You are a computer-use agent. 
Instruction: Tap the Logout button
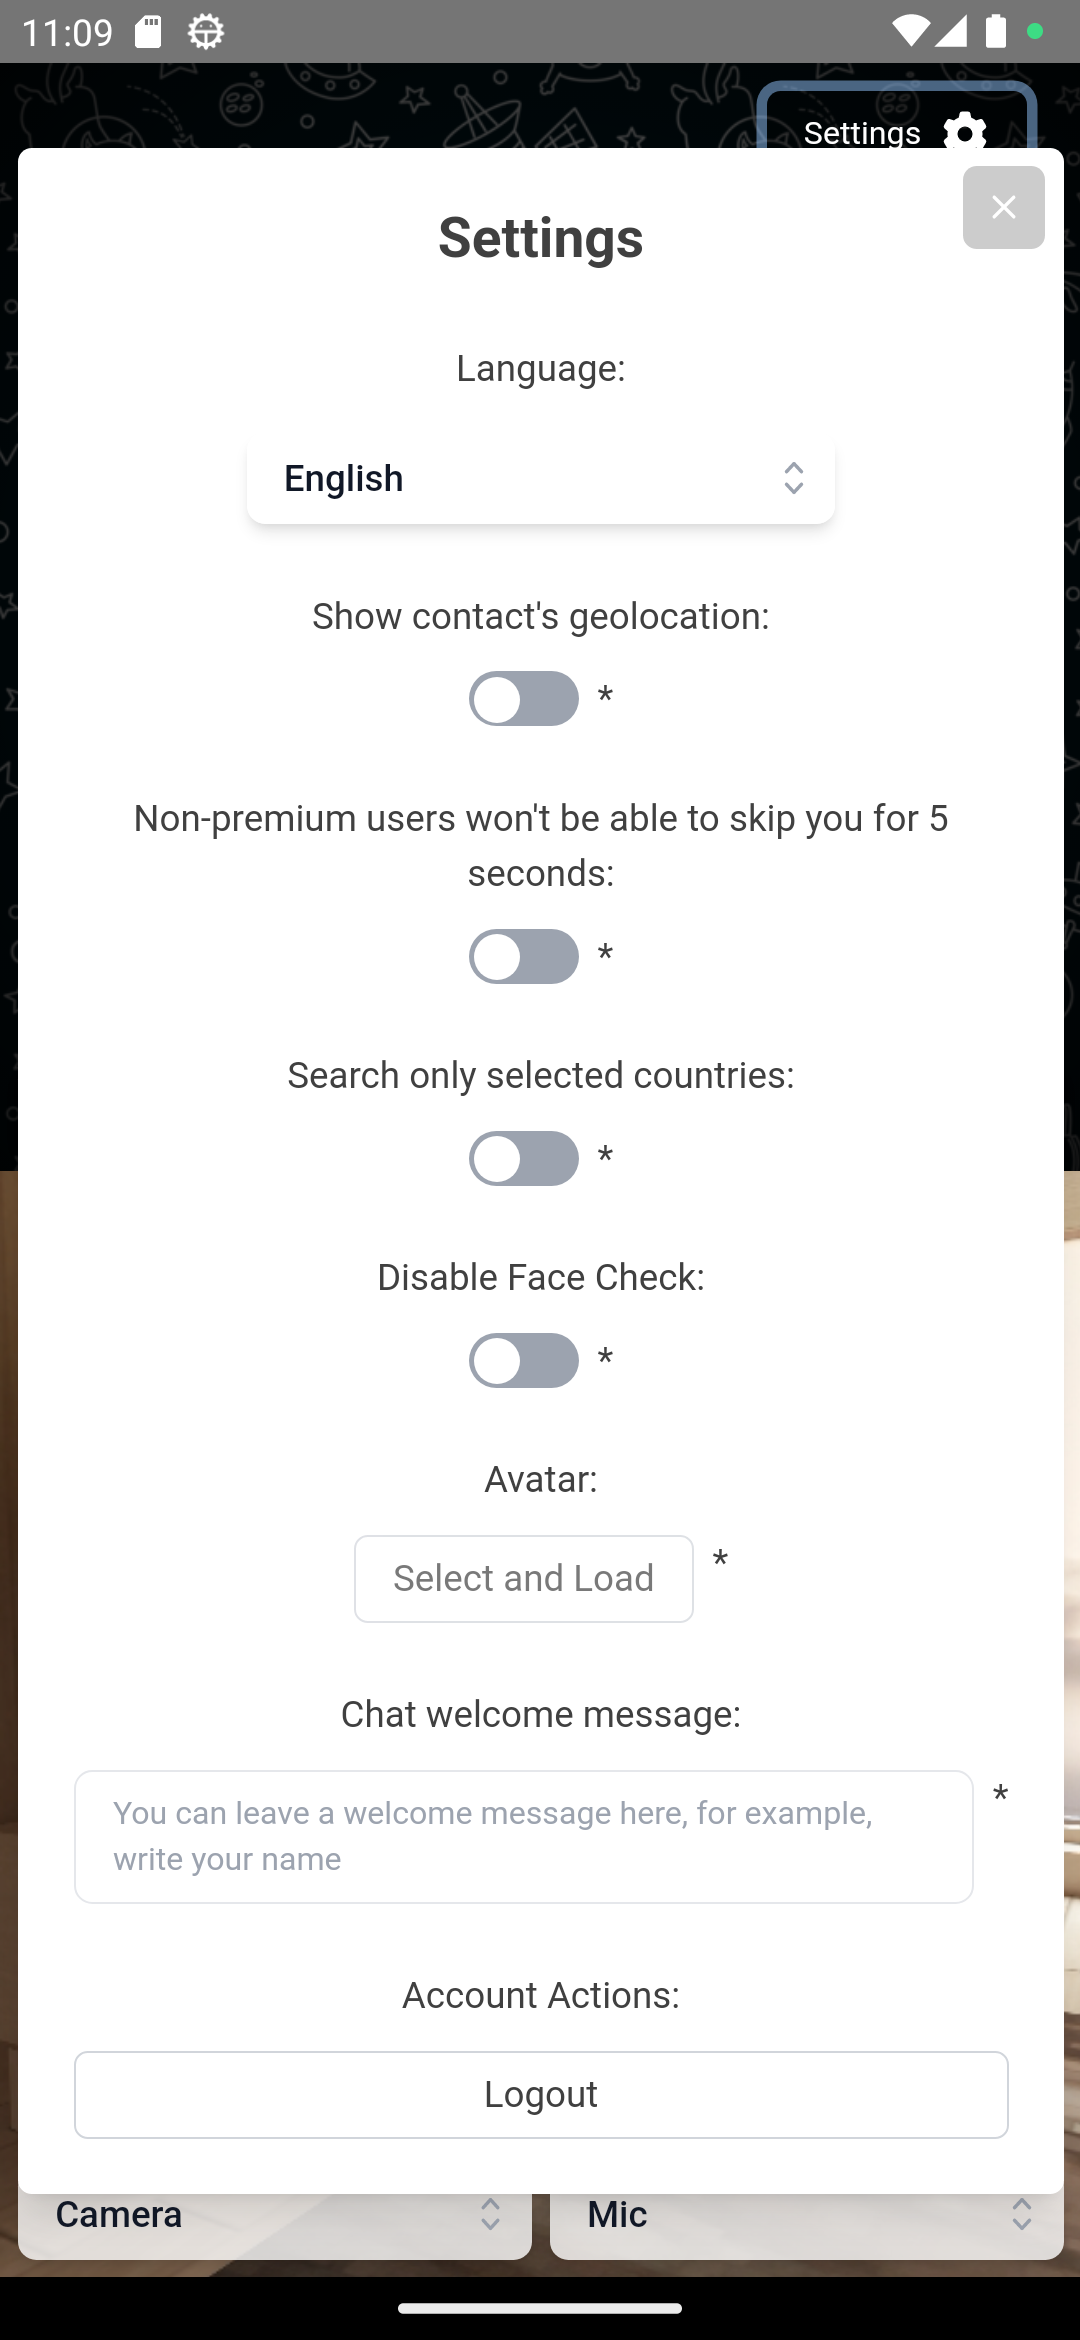pos(540,2094)
